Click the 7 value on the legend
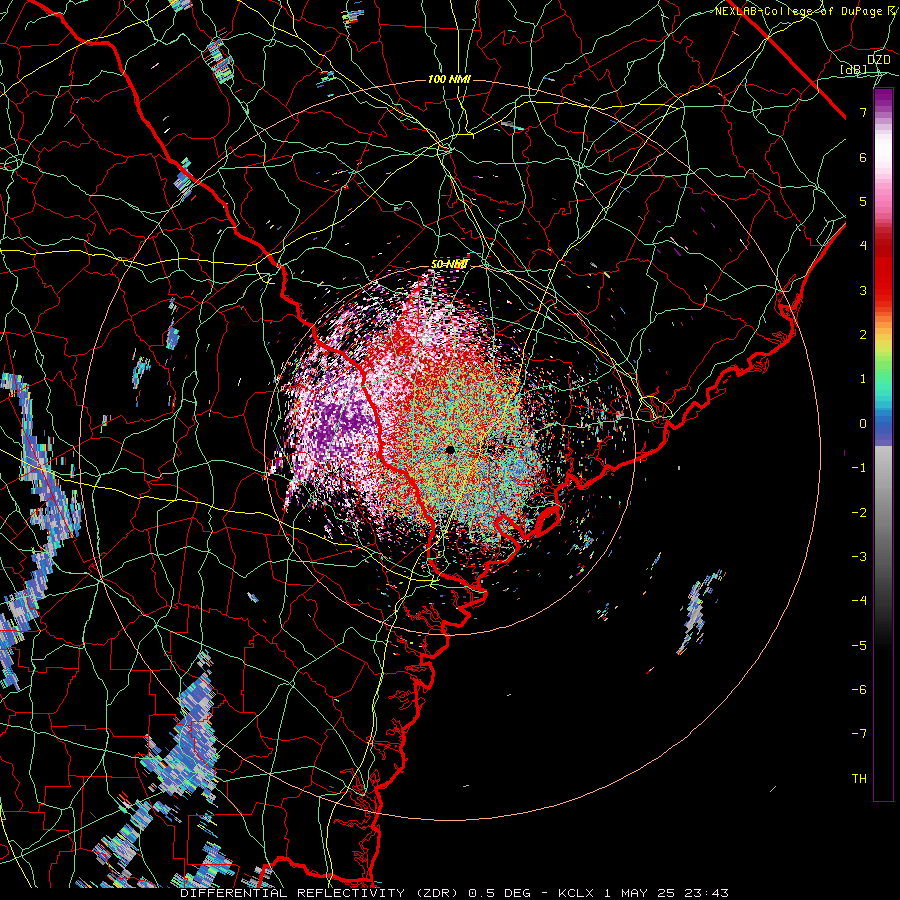 [x=863, y=112]
